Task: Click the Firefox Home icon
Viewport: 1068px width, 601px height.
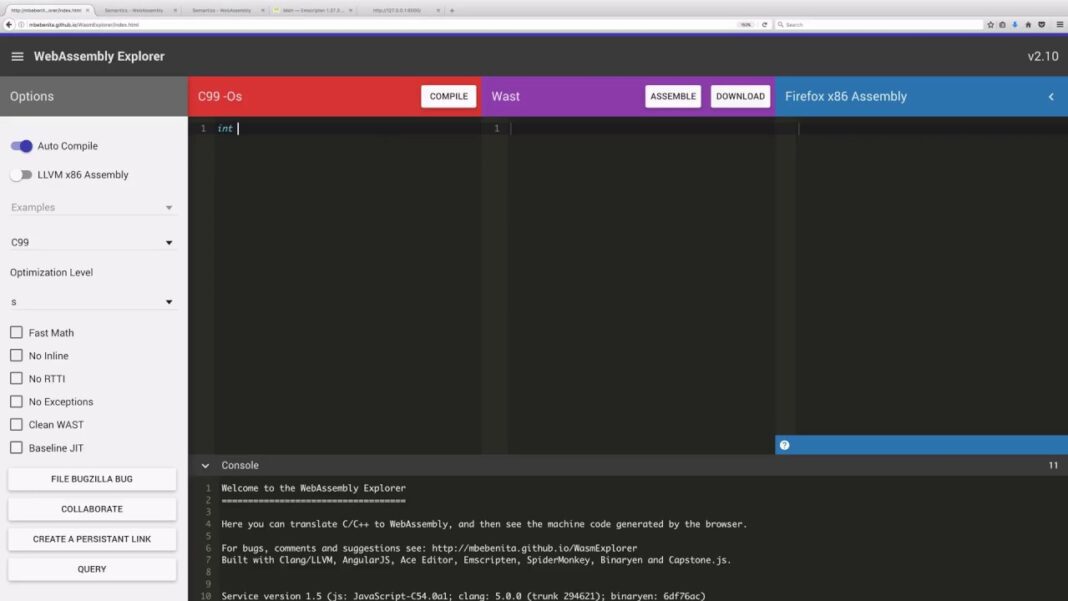Action: (1028, 24)
